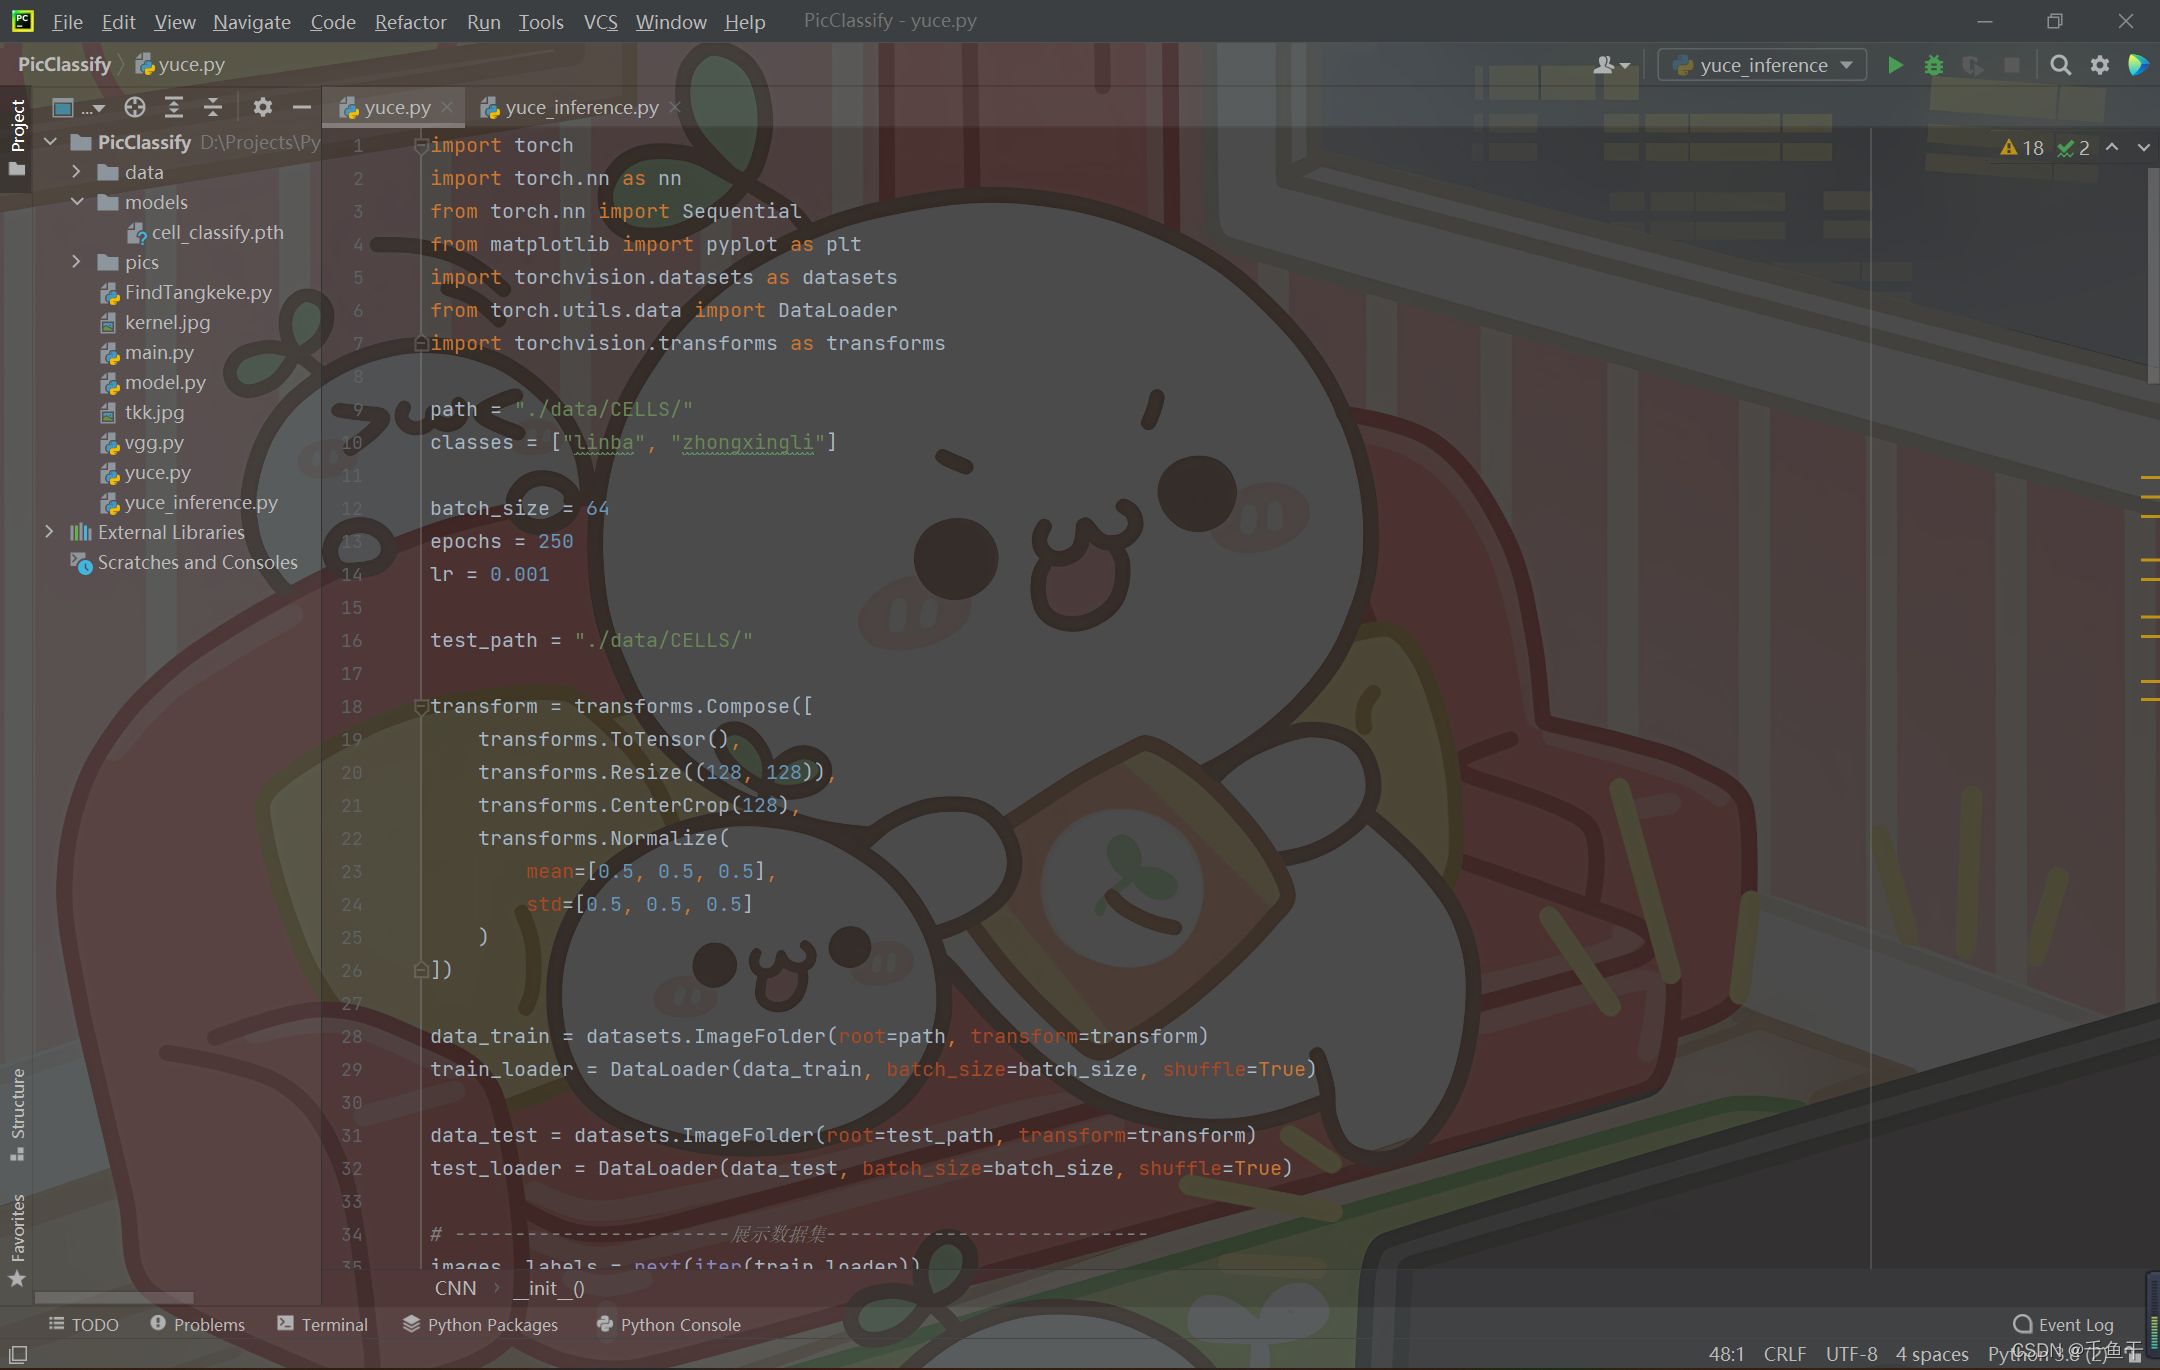Open the VCS menu
The image size is (2160, 1370).
pos(600,21)
